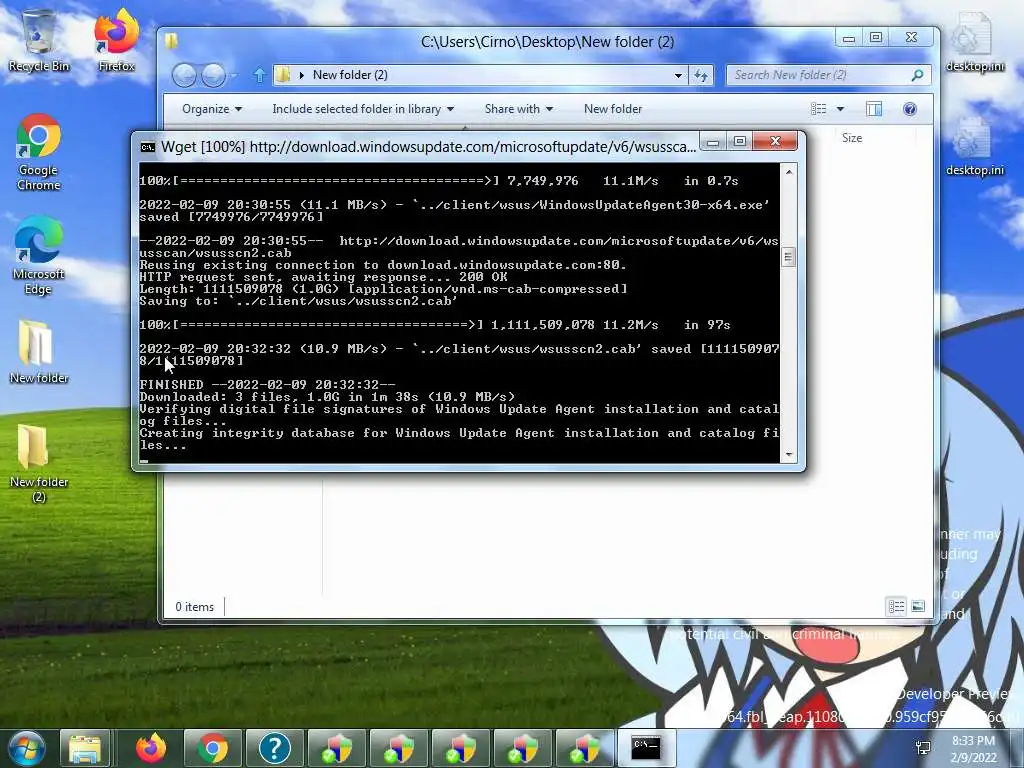Viewport: 1024px width, 768px height.
Task: Toggle the preview pane button
Action: tap(874, 109)
